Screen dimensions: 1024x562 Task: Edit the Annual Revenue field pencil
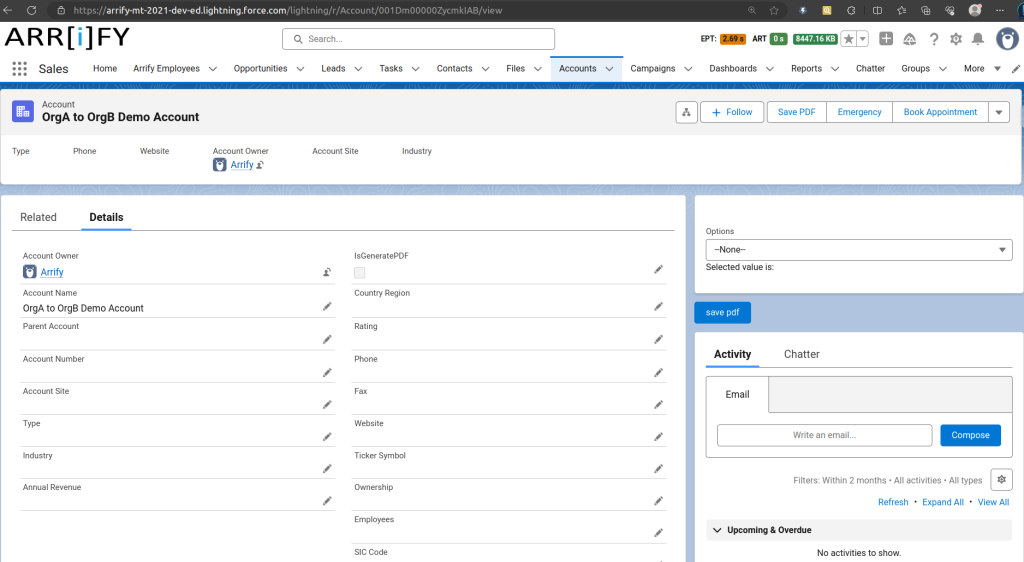coord(327,501)
